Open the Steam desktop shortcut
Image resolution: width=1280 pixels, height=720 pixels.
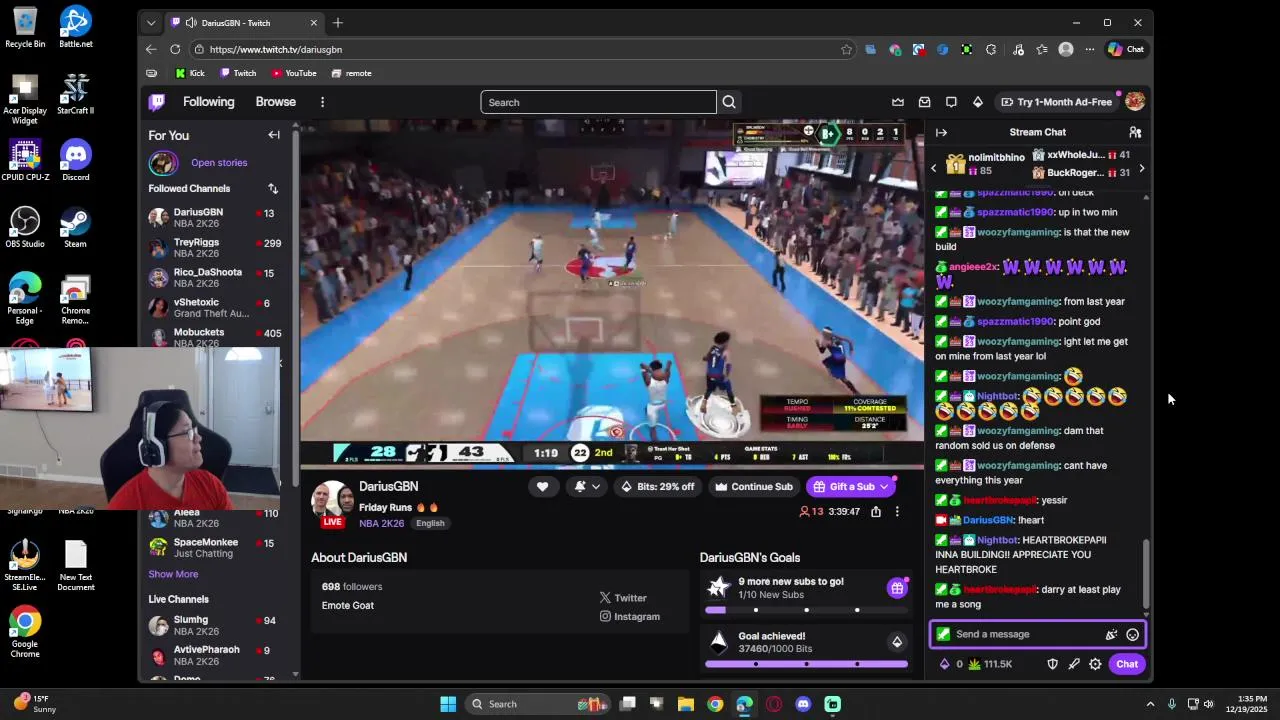coord(75,227)
